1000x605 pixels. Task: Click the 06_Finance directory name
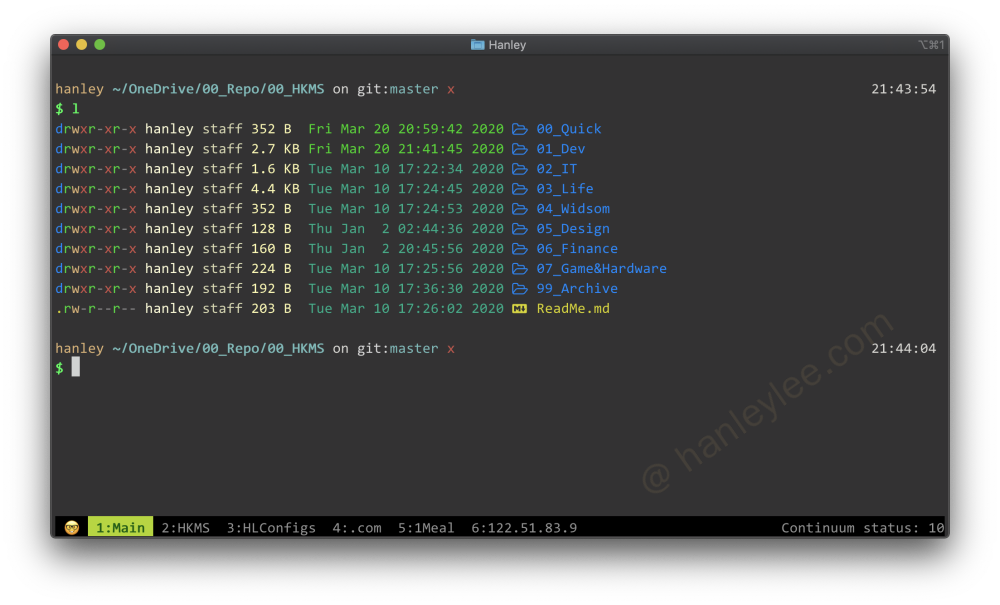[x=577, y=249]
